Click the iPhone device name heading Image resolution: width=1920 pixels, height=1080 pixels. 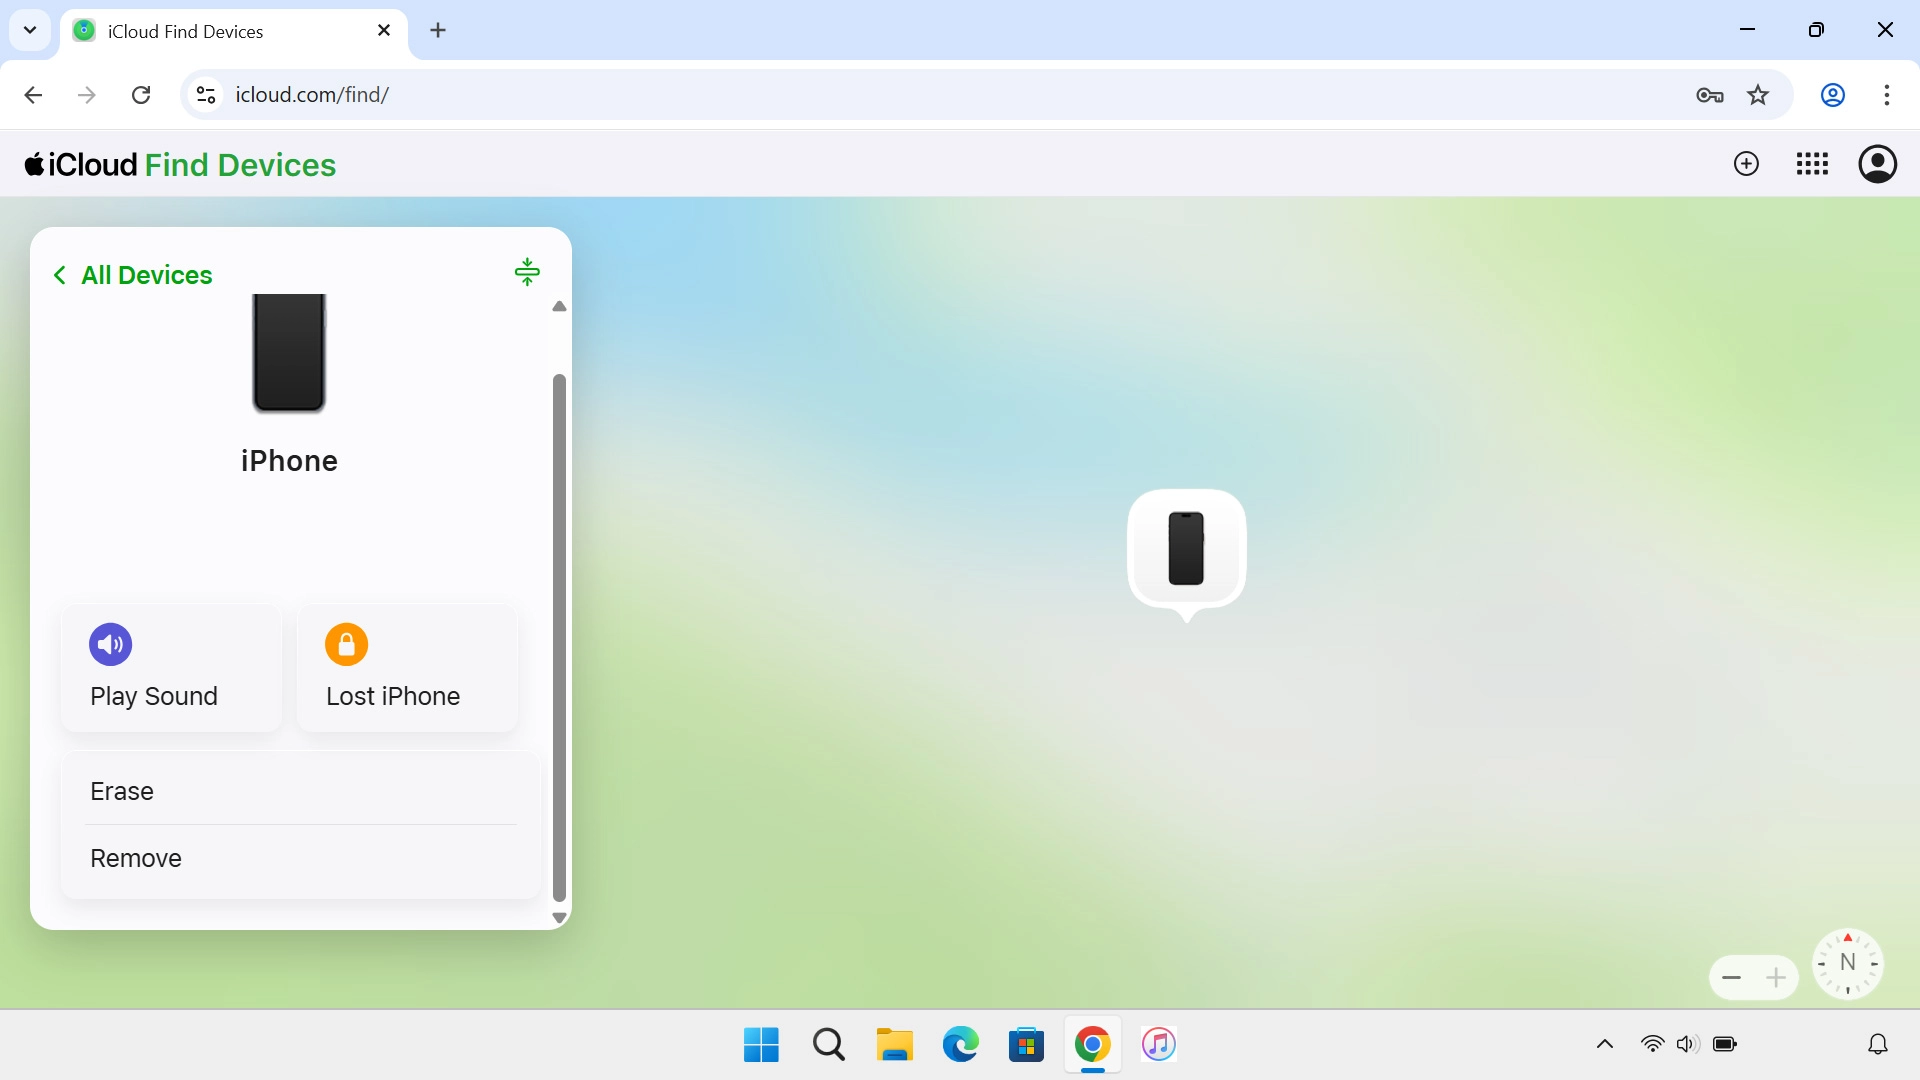289,461
